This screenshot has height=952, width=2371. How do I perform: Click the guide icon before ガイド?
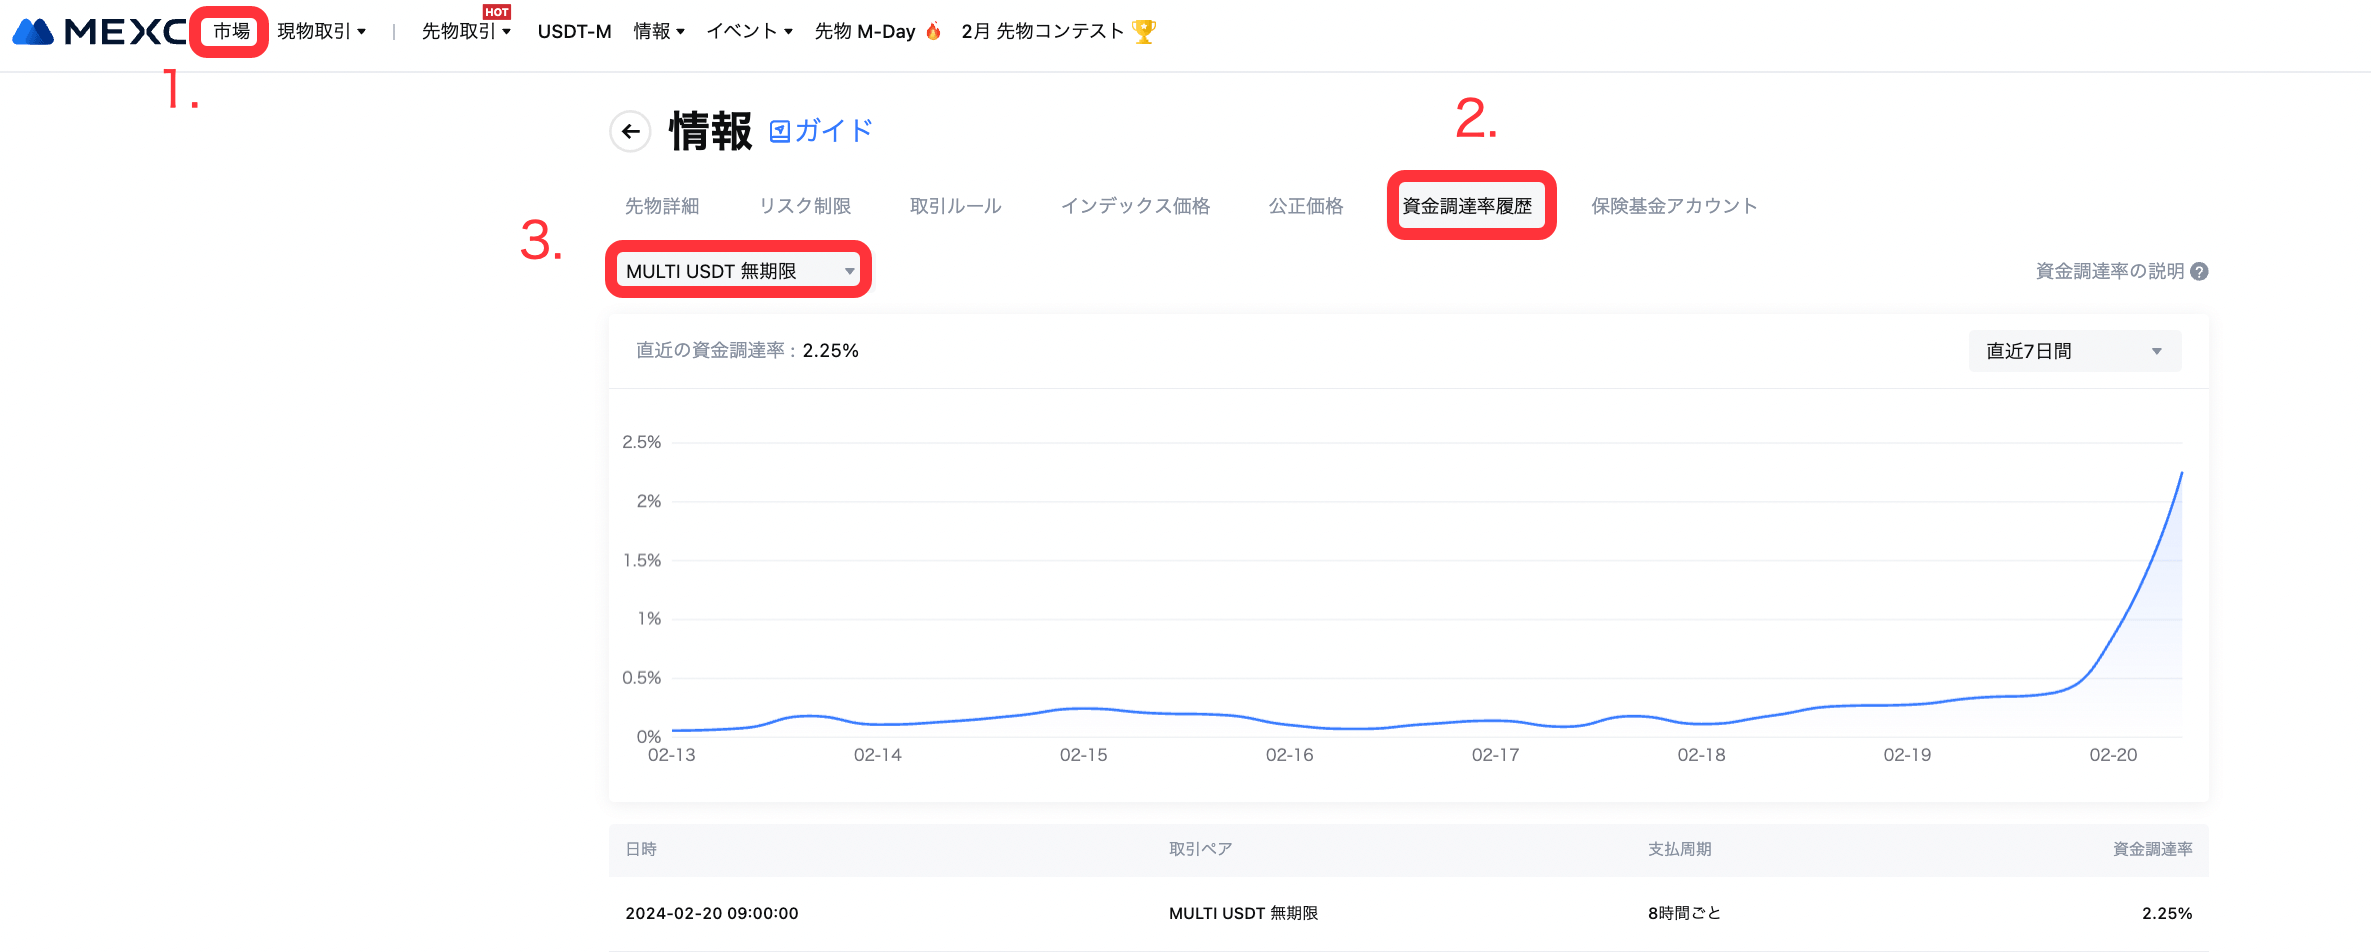point(780,131)
